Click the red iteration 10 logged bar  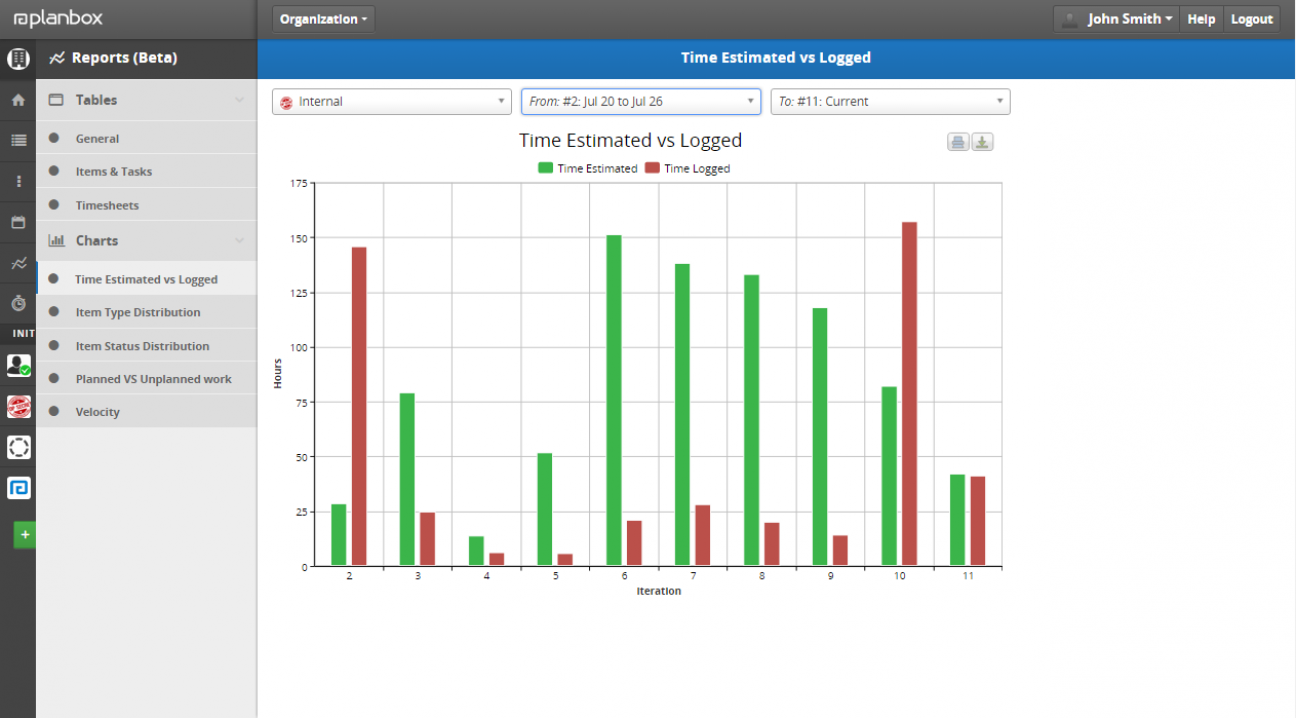[909, 394]
